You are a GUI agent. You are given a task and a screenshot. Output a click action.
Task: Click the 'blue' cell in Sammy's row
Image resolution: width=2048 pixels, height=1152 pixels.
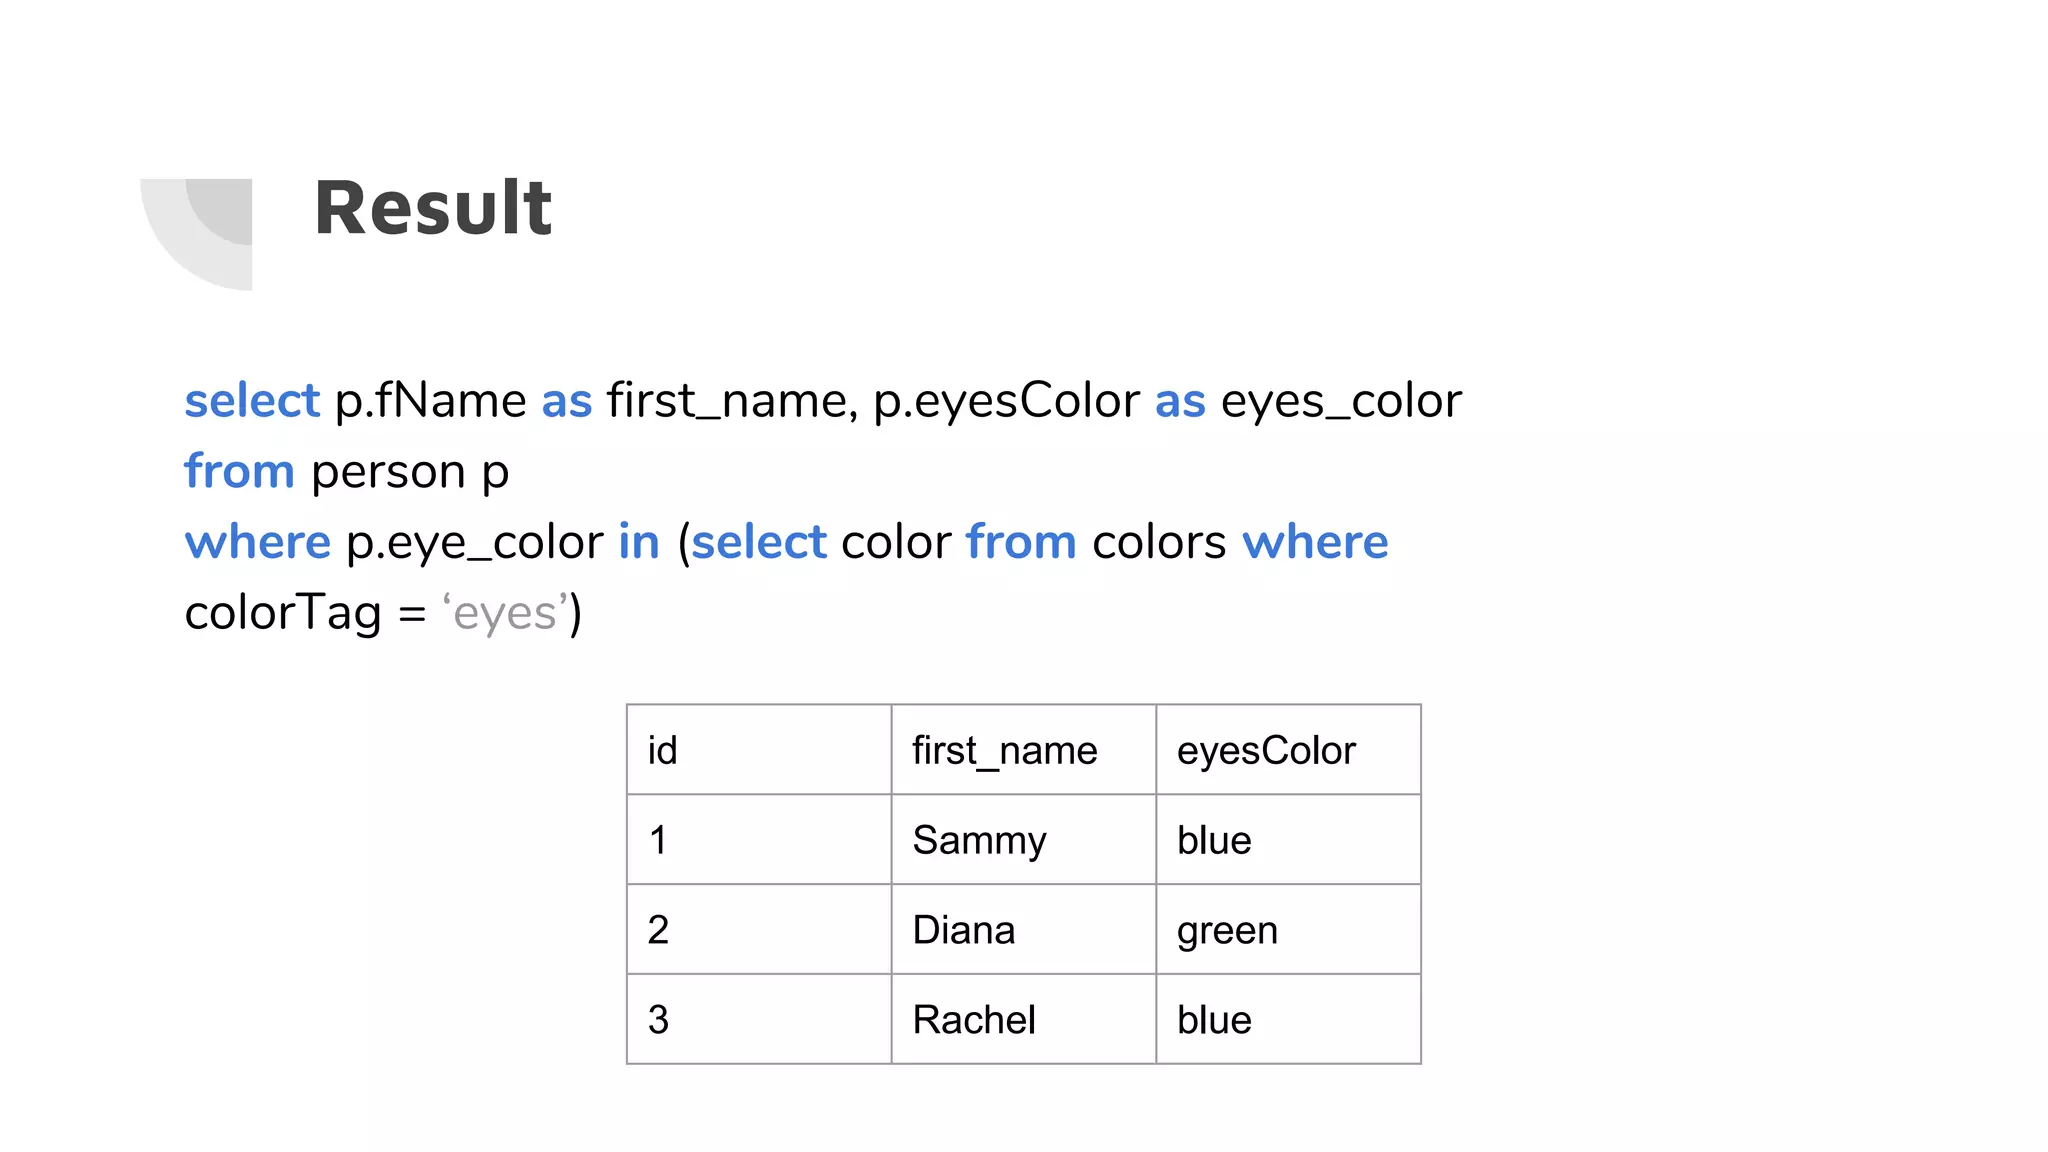[x=1288, y=840]
